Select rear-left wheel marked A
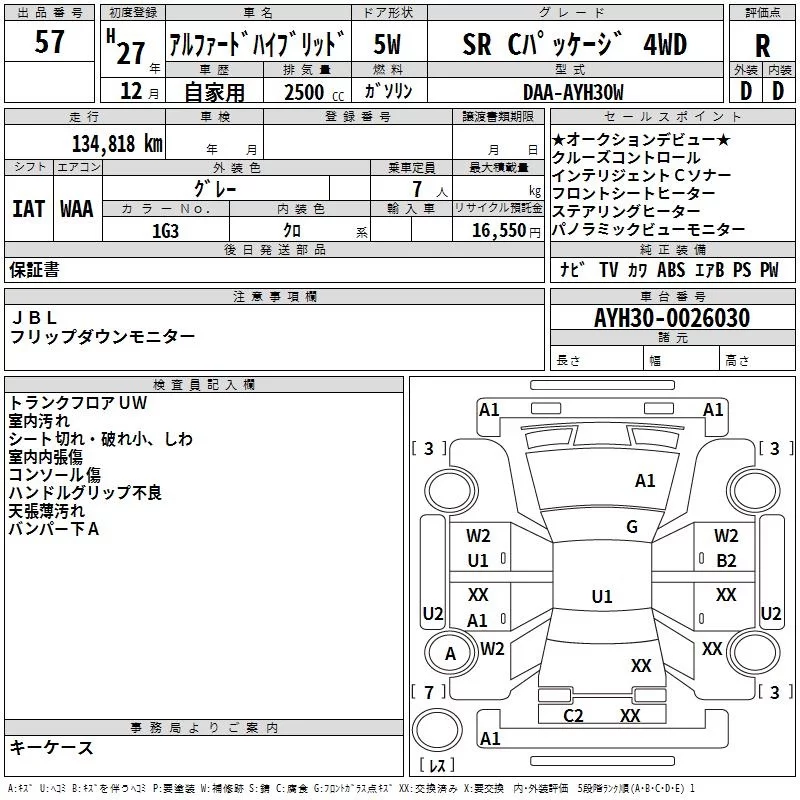Image resolution: width=800 pixels, height=800 pixels. tap(451, 653)
